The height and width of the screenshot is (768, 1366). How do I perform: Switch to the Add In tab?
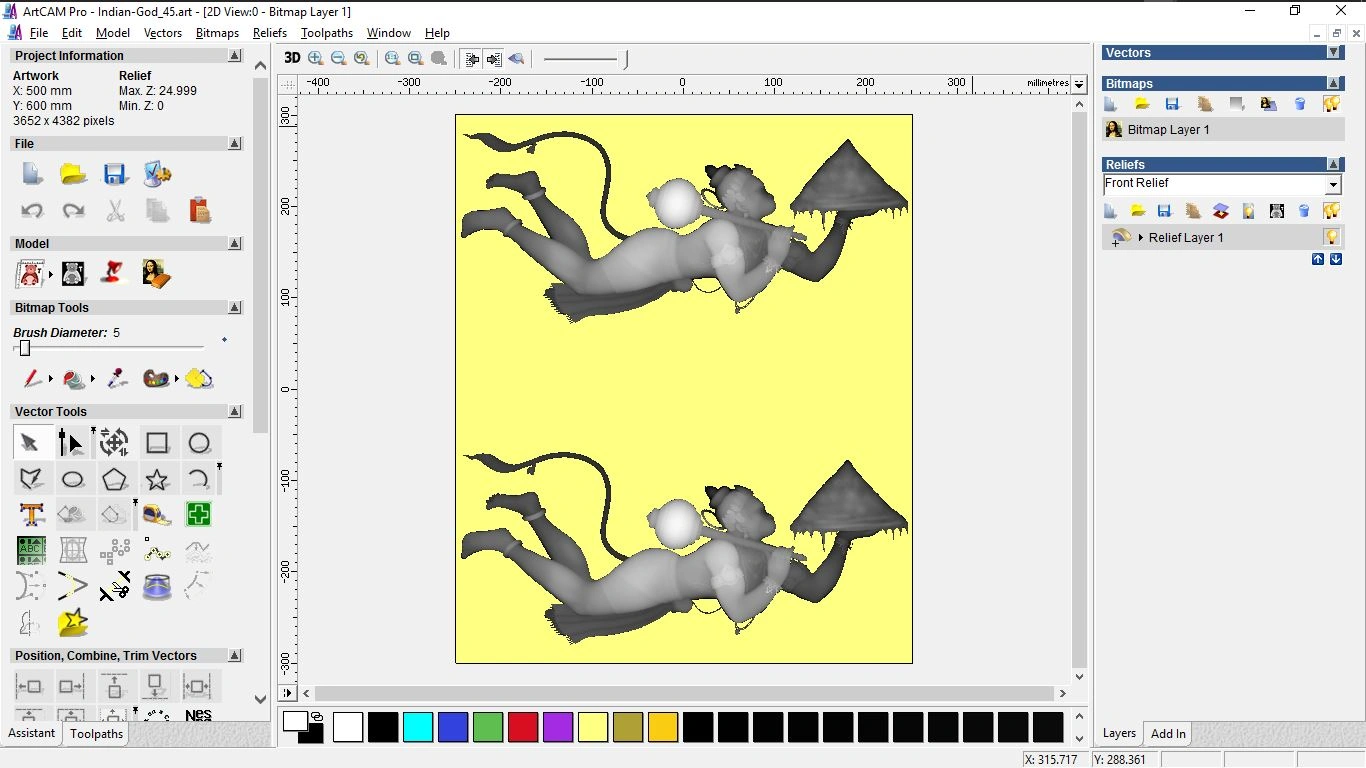click(x=1167, y=734)
